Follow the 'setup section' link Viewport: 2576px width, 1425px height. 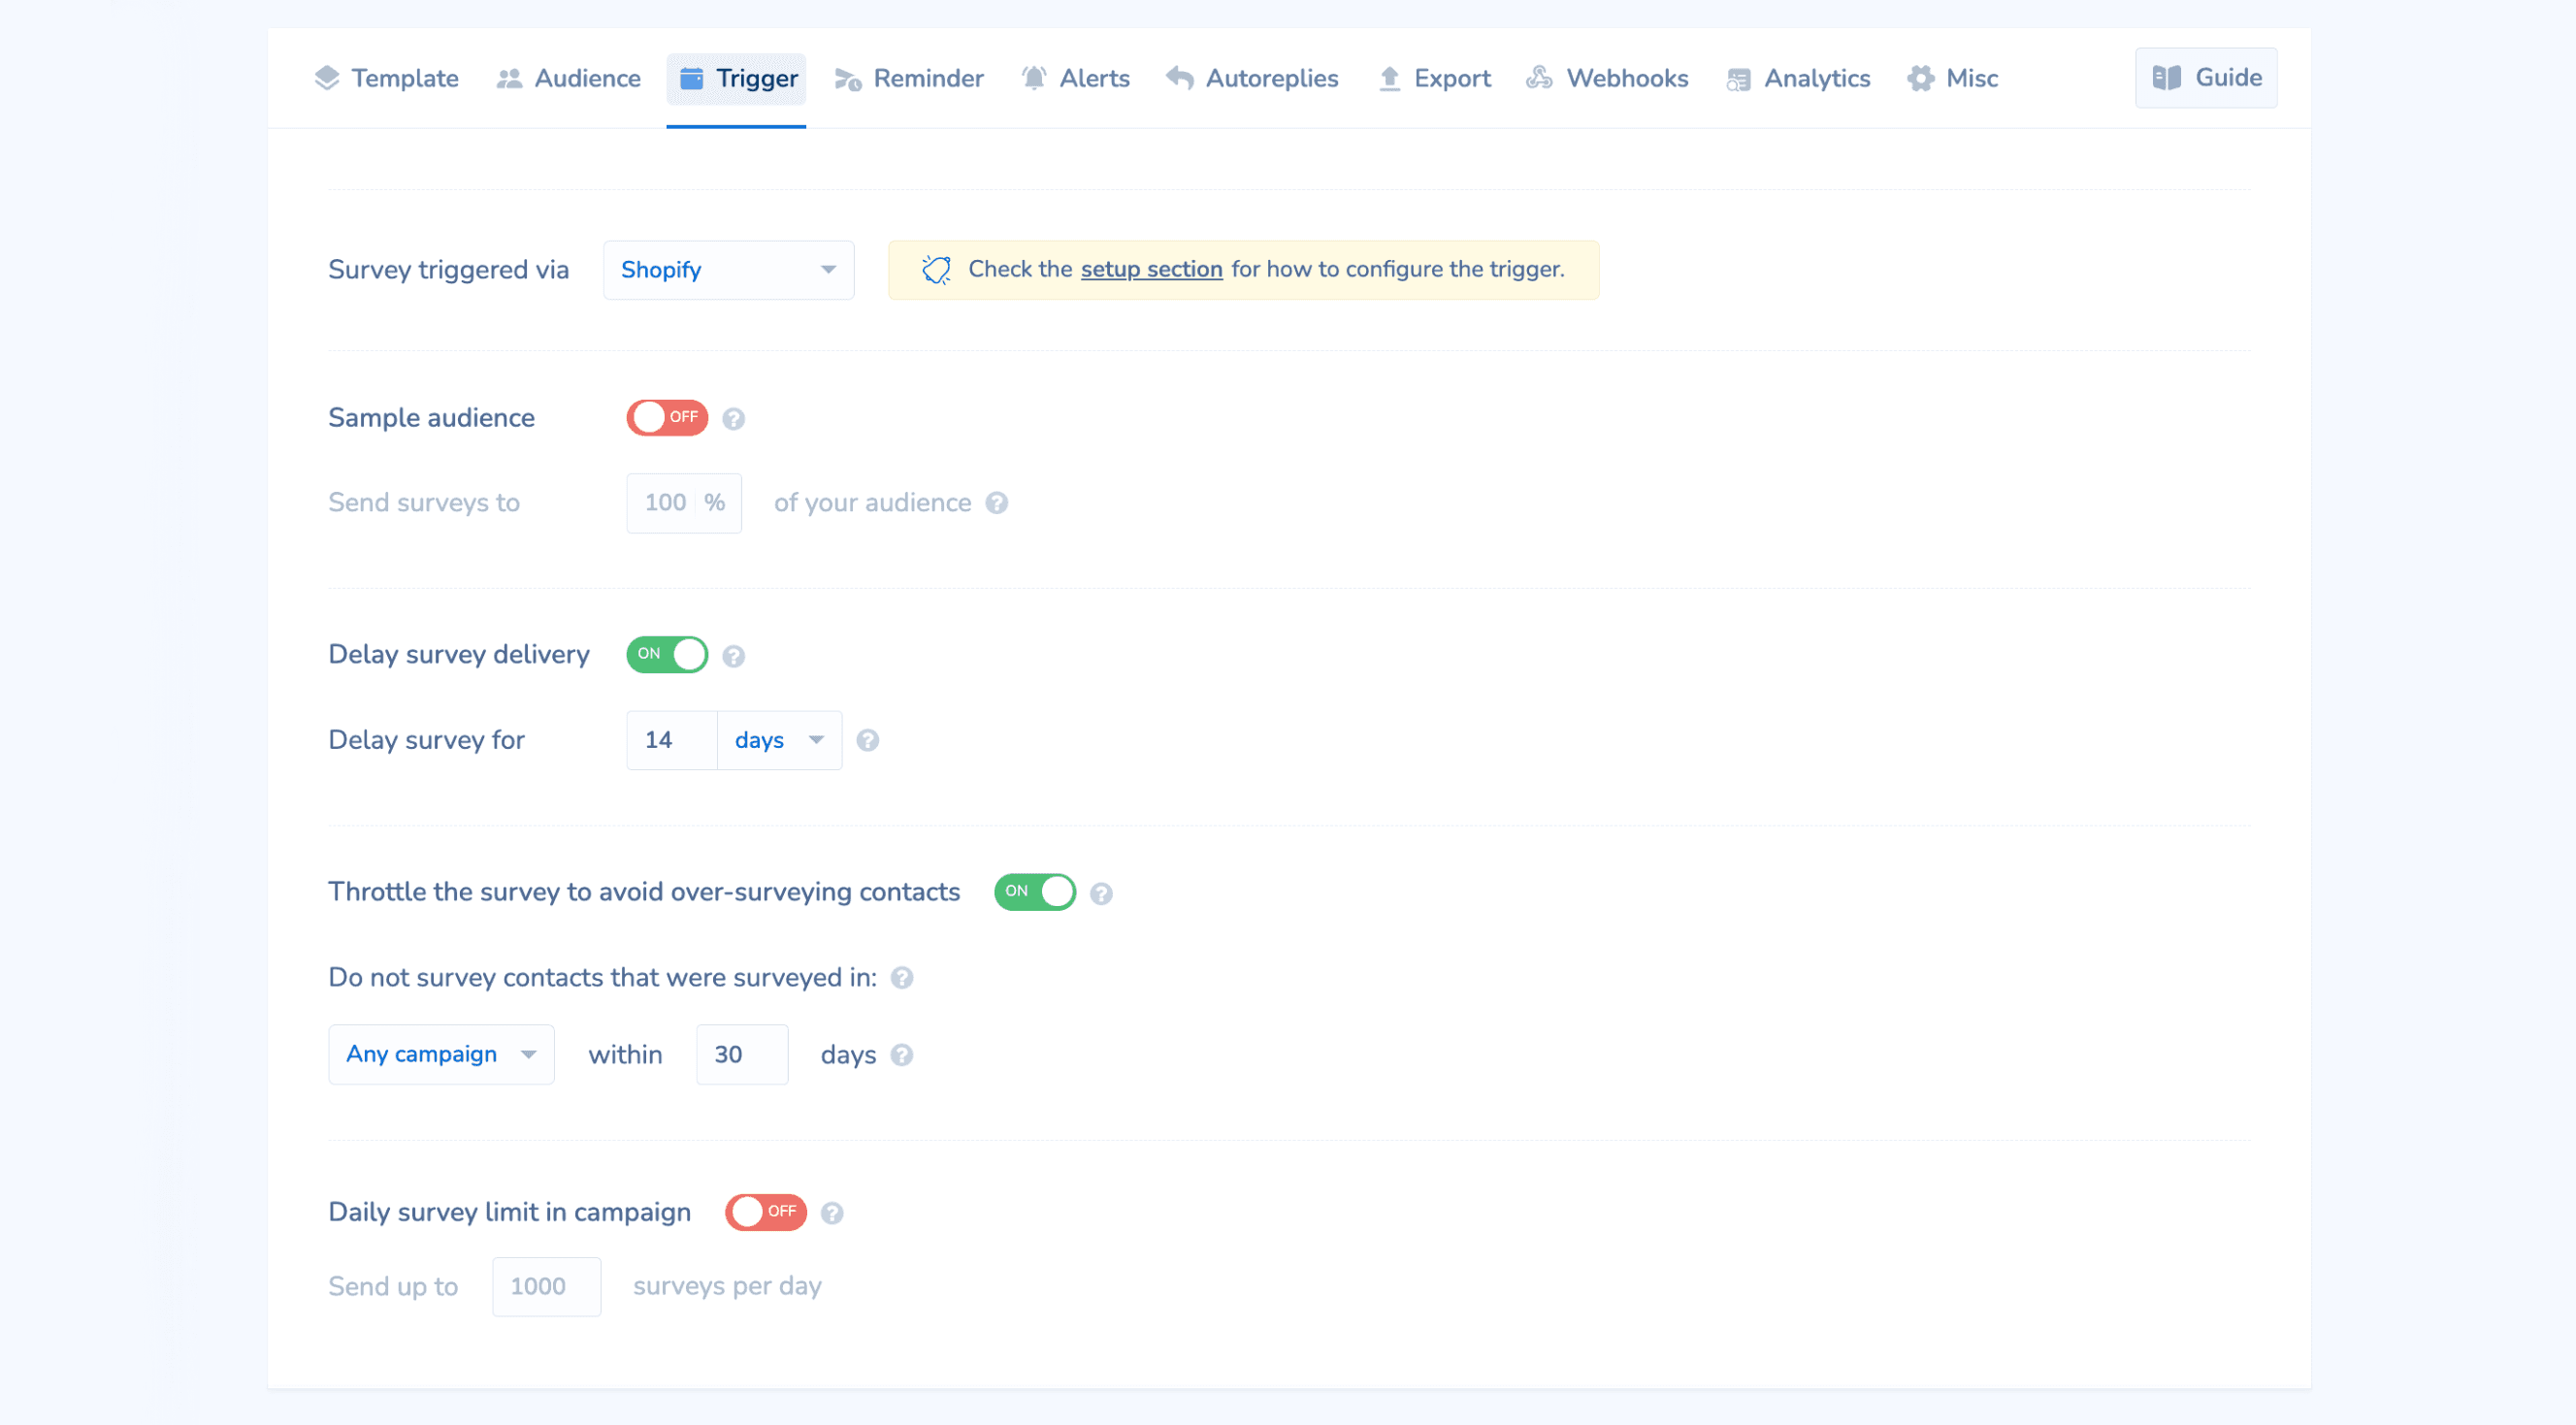1152,270
